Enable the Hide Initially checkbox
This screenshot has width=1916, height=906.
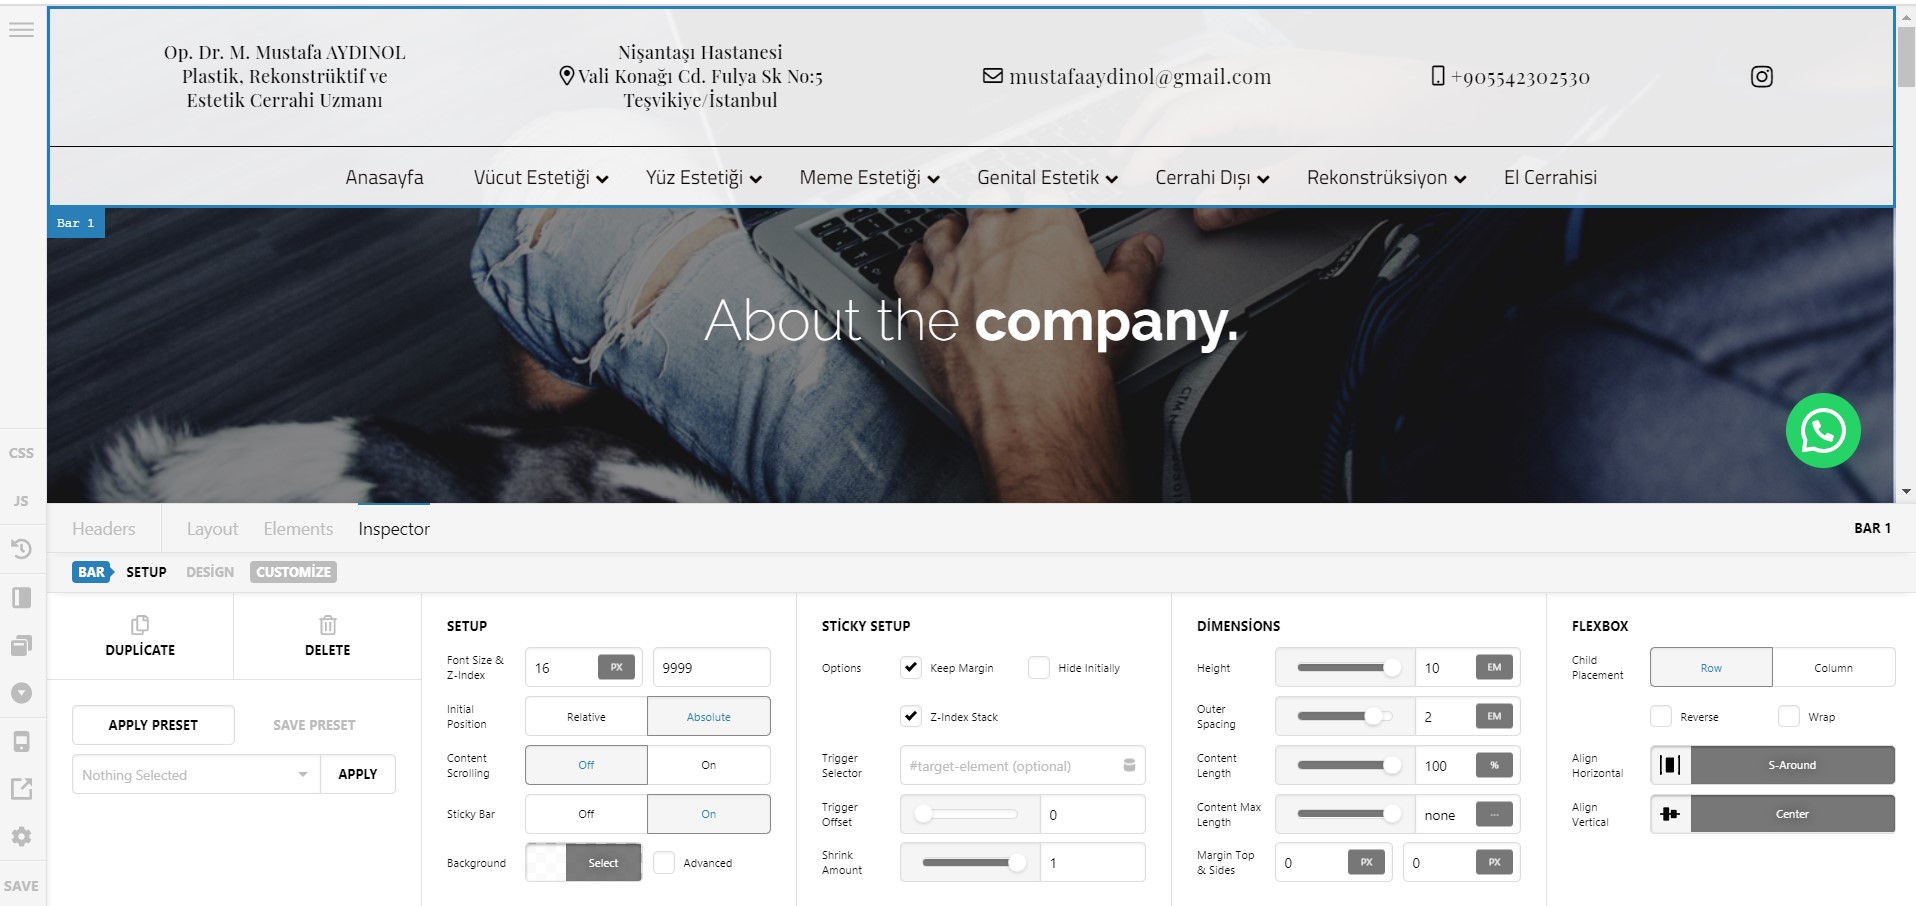pyautogui.click(x=1039, y=667)
